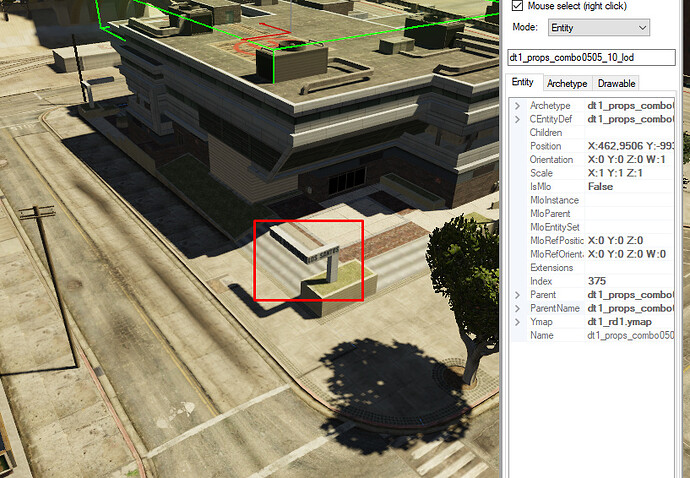Toggle the Mouse select (right click) checkbox
Screen dimensions: 690x478
518,6
